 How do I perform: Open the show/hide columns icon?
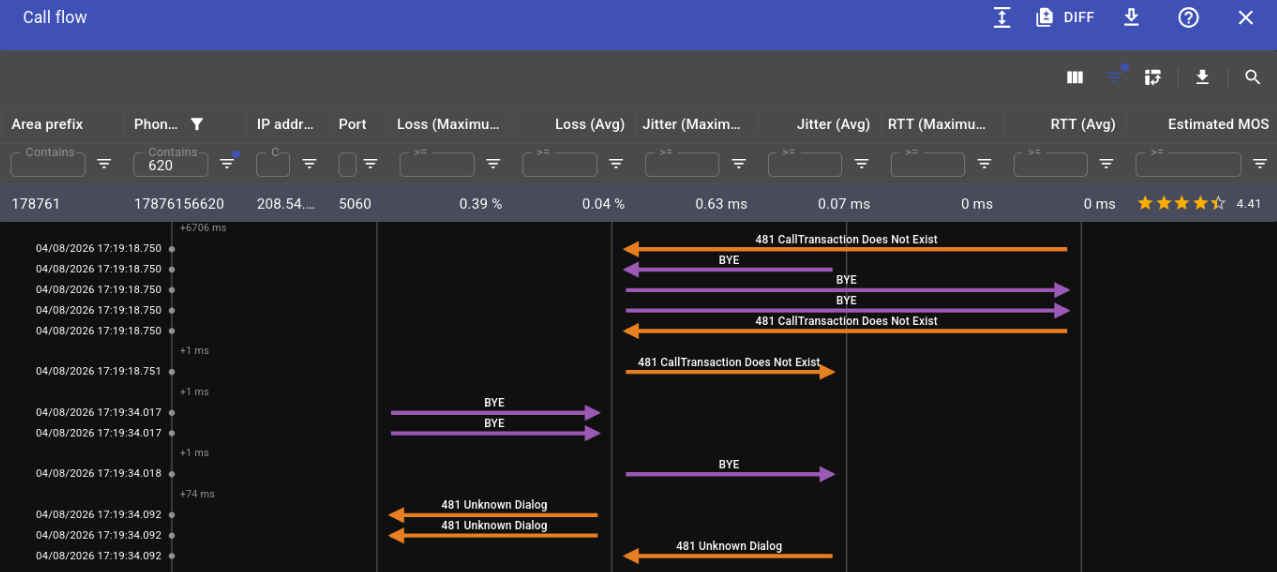tap(1075, 77)
